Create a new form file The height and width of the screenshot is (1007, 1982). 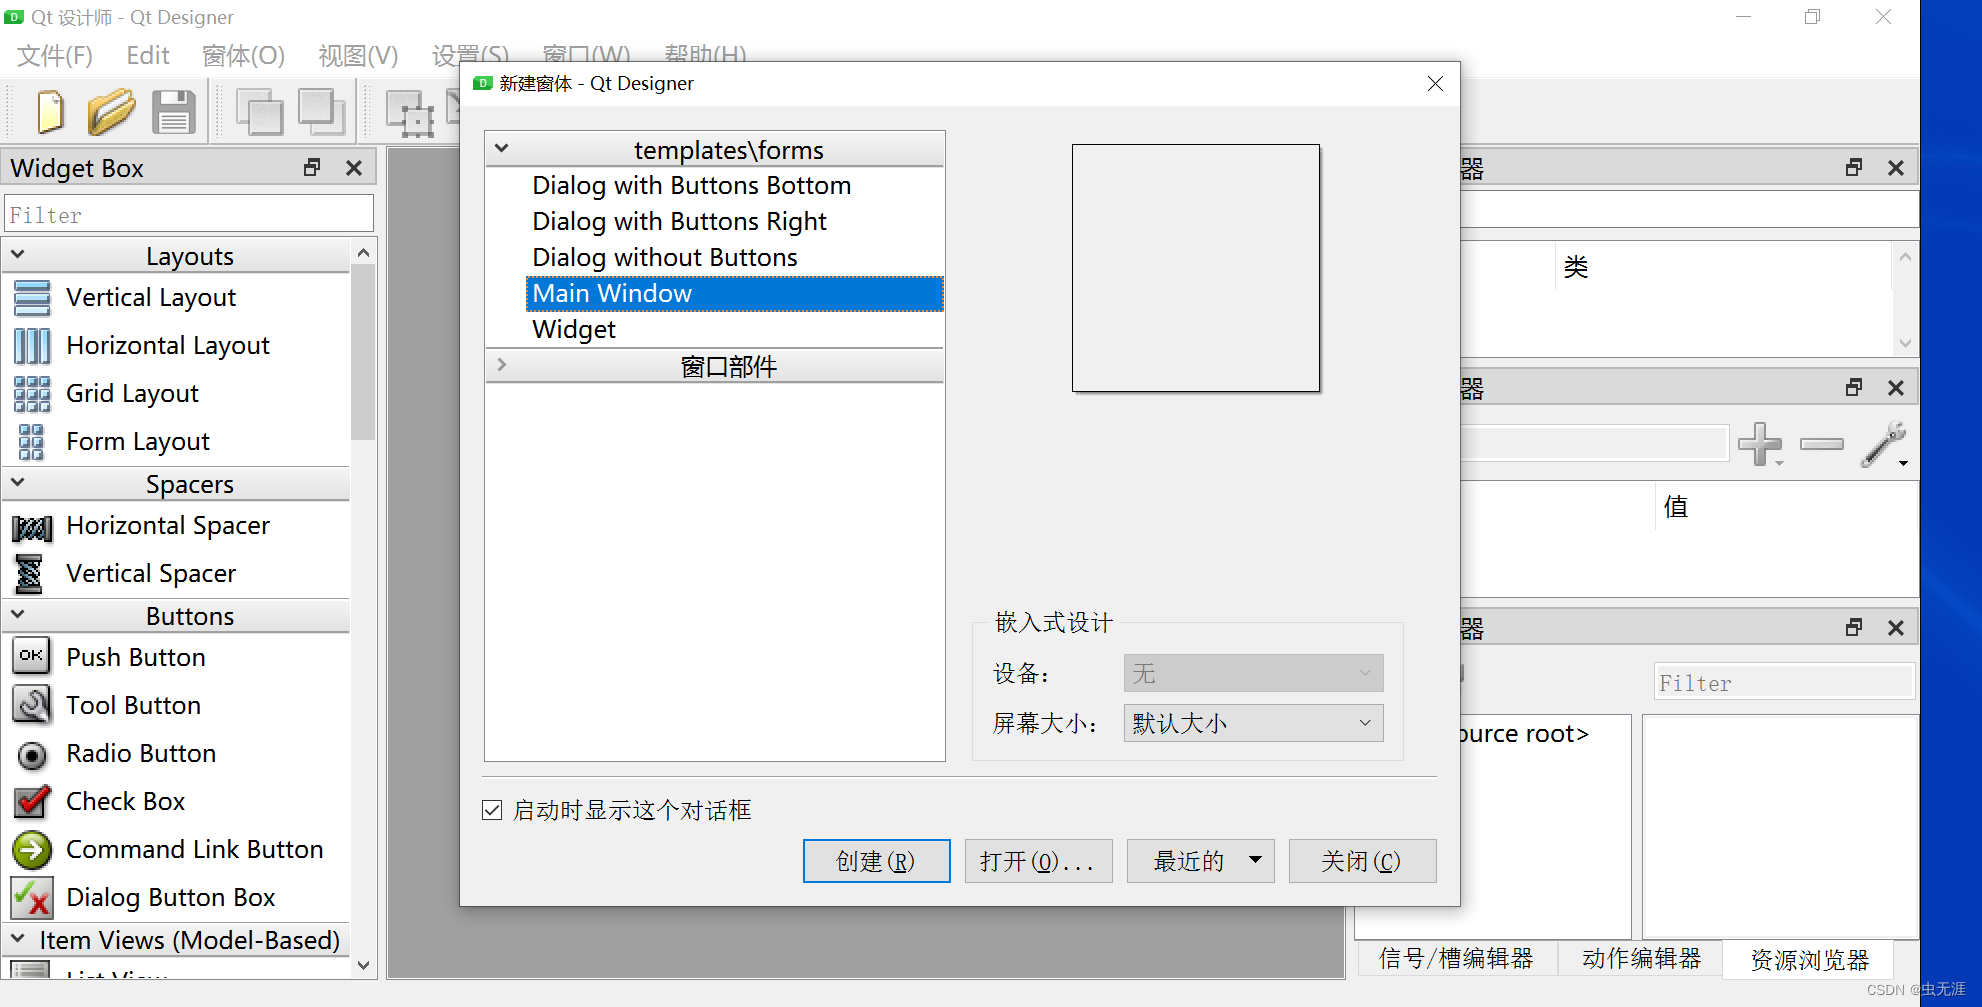[49, 111]
